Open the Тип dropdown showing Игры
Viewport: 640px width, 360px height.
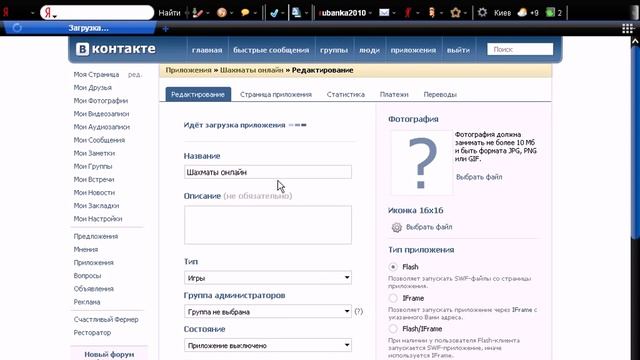268,278
